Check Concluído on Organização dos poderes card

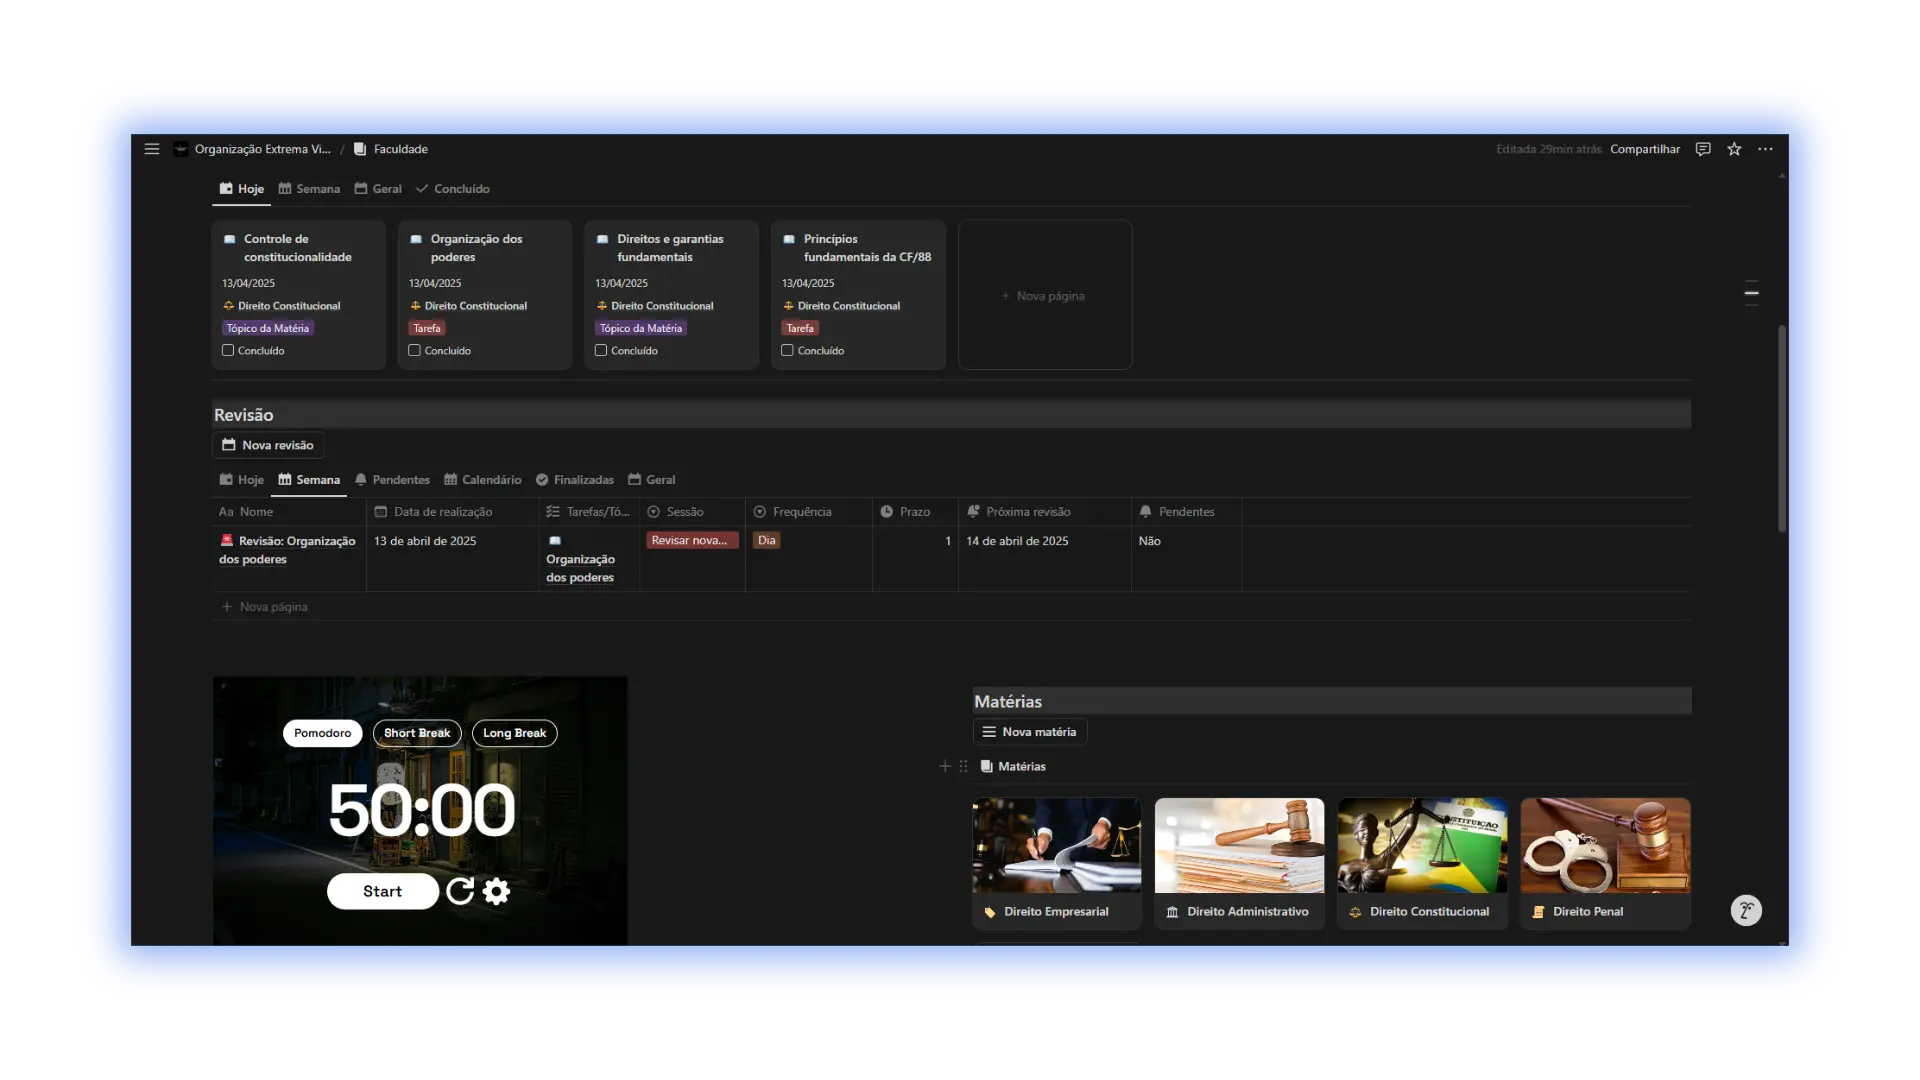click(414, 350)
